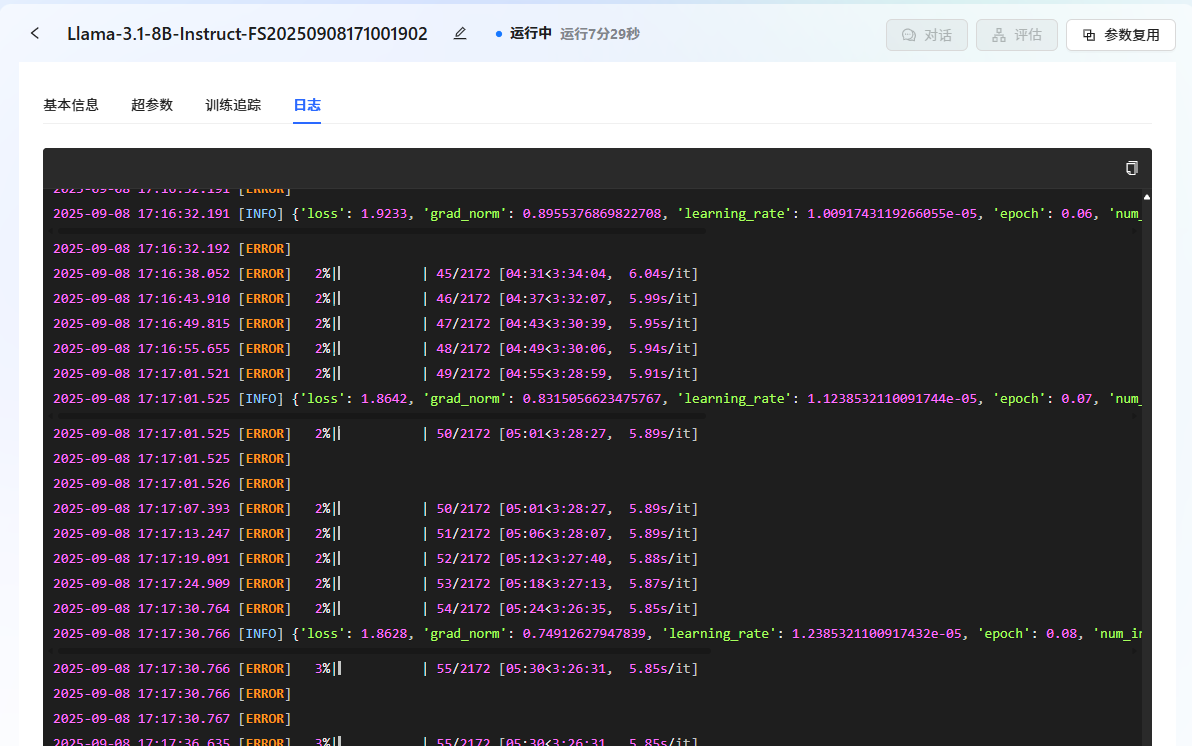
Task: Open the 对话 chat button
Action: (926, 35)
